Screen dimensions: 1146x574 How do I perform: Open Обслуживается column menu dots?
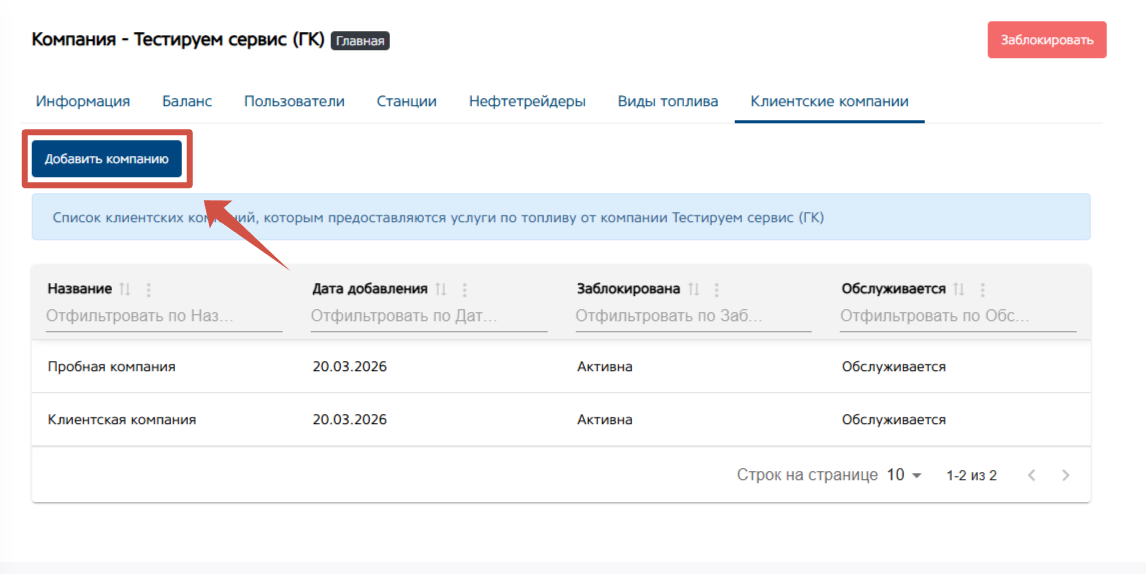pos(983,289)
